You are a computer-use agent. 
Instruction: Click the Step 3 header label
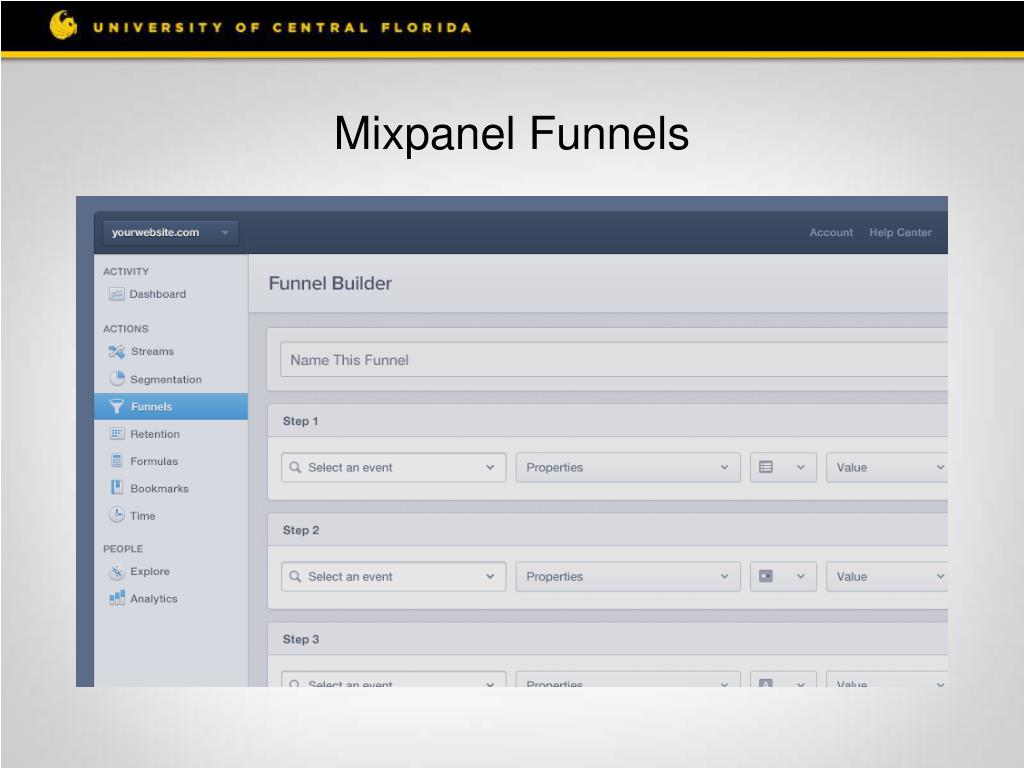[300, 639]
